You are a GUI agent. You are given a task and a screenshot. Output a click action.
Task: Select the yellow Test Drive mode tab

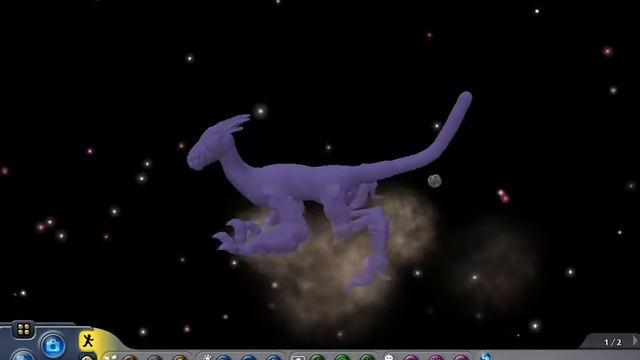pyautogui.click(x=88, y=340)
